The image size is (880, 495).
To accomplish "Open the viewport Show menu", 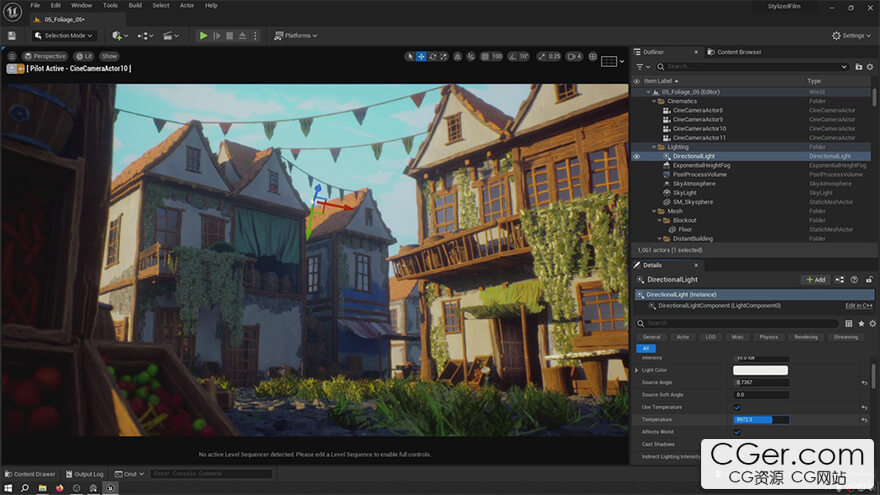I will tap(109, 56).
